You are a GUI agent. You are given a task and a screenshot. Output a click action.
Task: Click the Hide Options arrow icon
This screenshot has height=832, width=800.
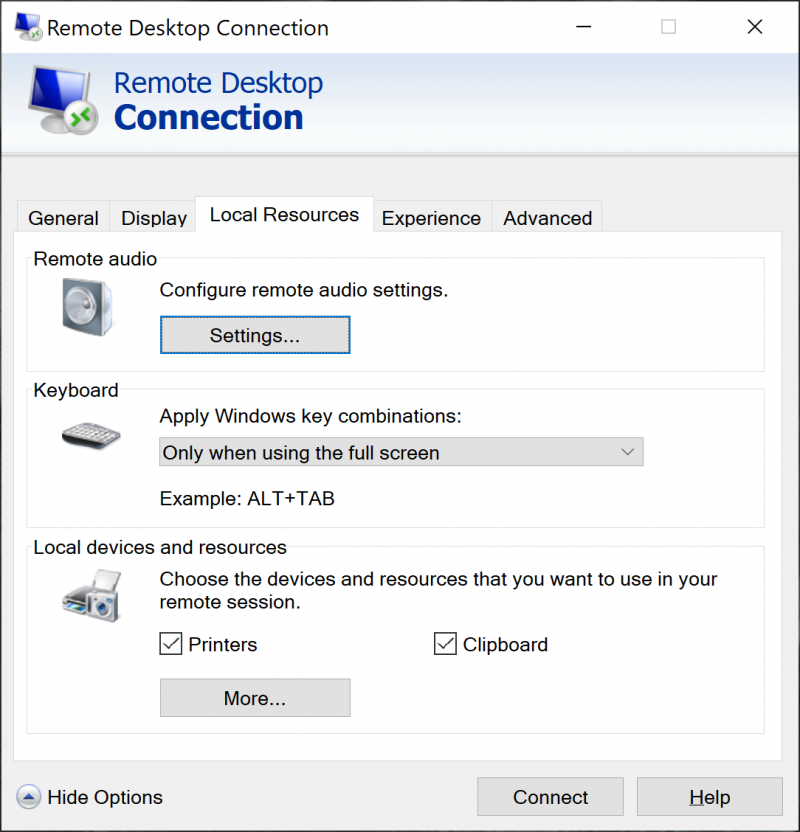(28, 797)
